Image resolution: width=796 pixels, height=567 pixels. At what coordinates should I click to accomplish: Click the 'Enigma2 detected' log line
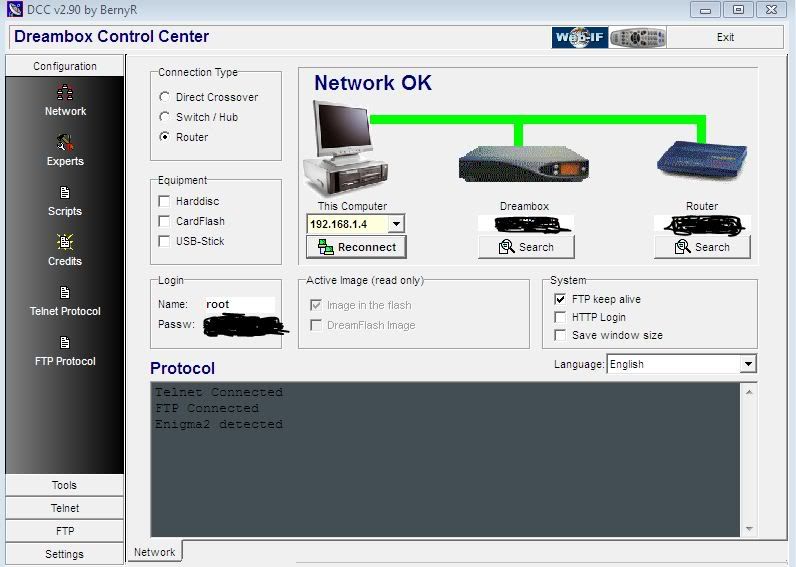click(219, 424)
